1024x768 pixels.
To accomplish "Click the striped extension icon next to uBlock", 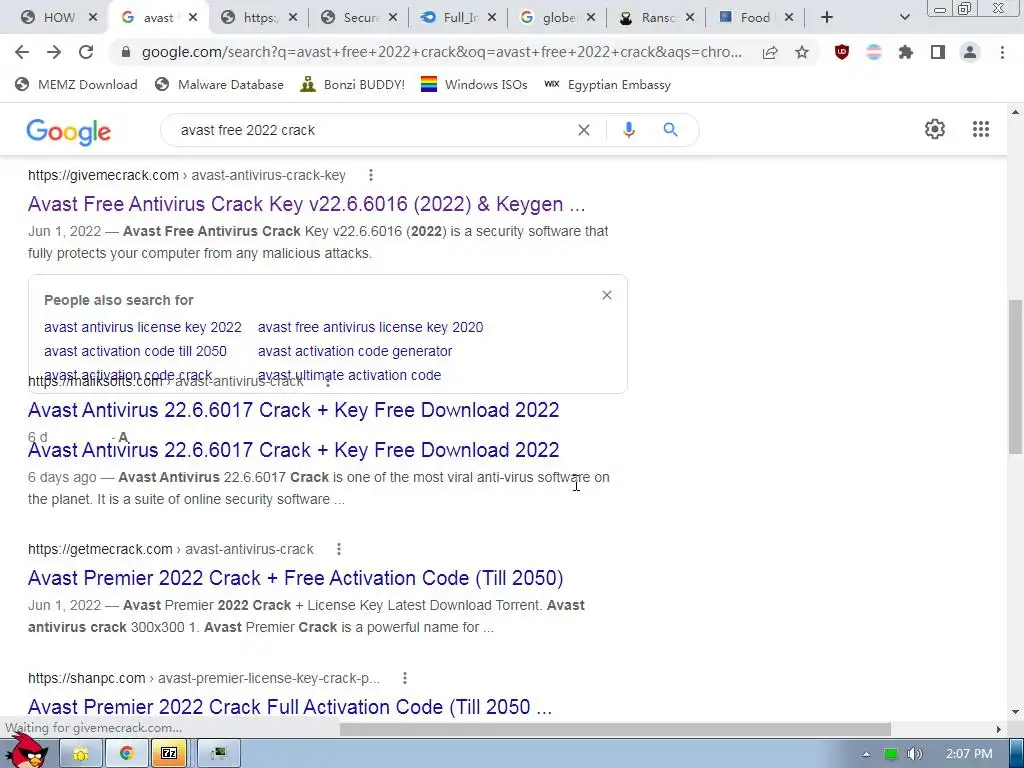I will pos(874,52).
